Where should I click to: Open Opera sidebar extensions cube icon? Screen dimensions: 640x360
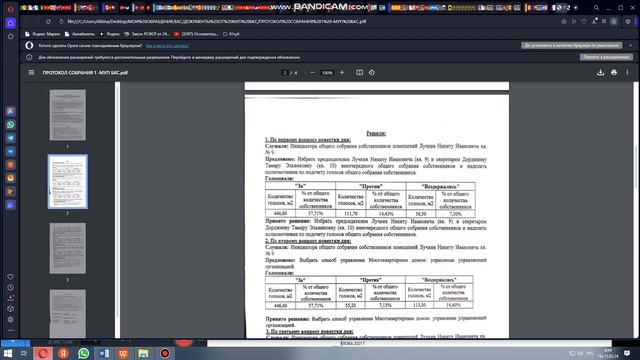pos(11,309)
